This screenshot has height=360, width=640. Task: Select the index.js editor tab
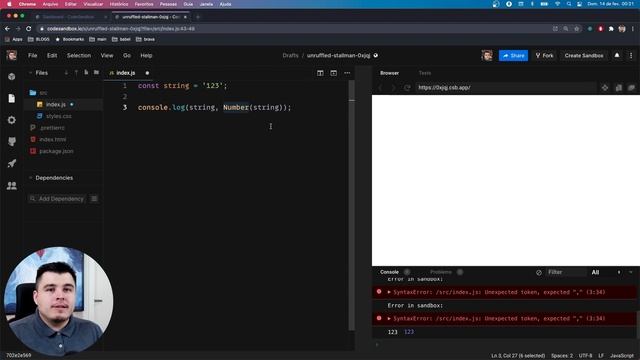click(126, 73)
